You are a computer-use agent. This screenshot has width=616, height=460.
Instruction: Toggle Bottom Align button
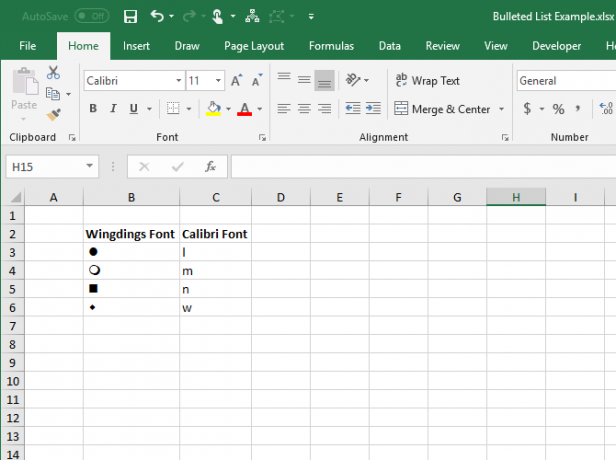(x=324, y=81)
